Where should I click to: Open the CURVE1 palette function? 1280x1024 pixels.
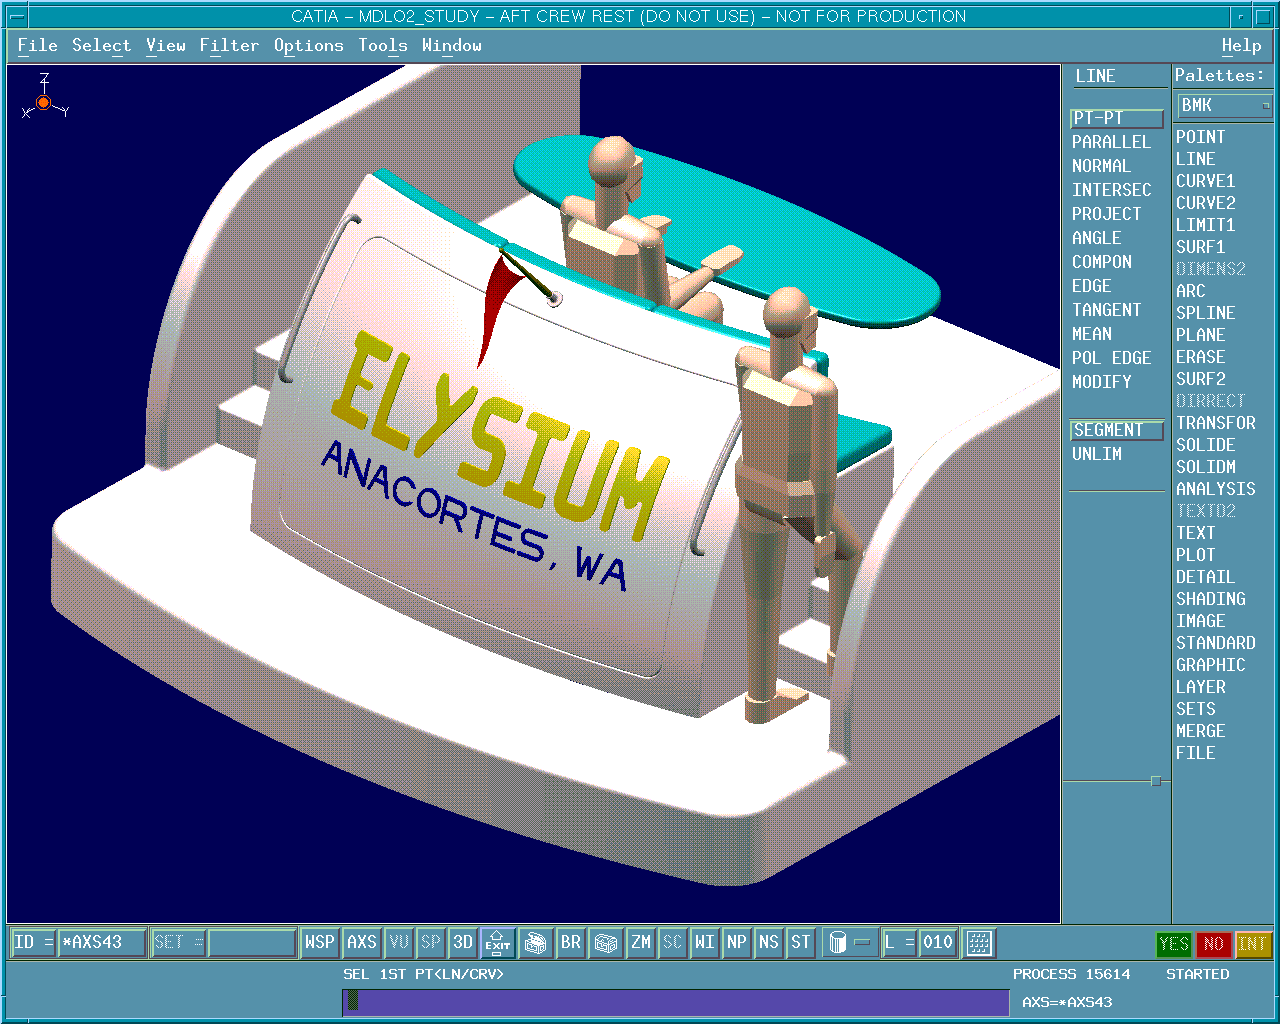1205,181
